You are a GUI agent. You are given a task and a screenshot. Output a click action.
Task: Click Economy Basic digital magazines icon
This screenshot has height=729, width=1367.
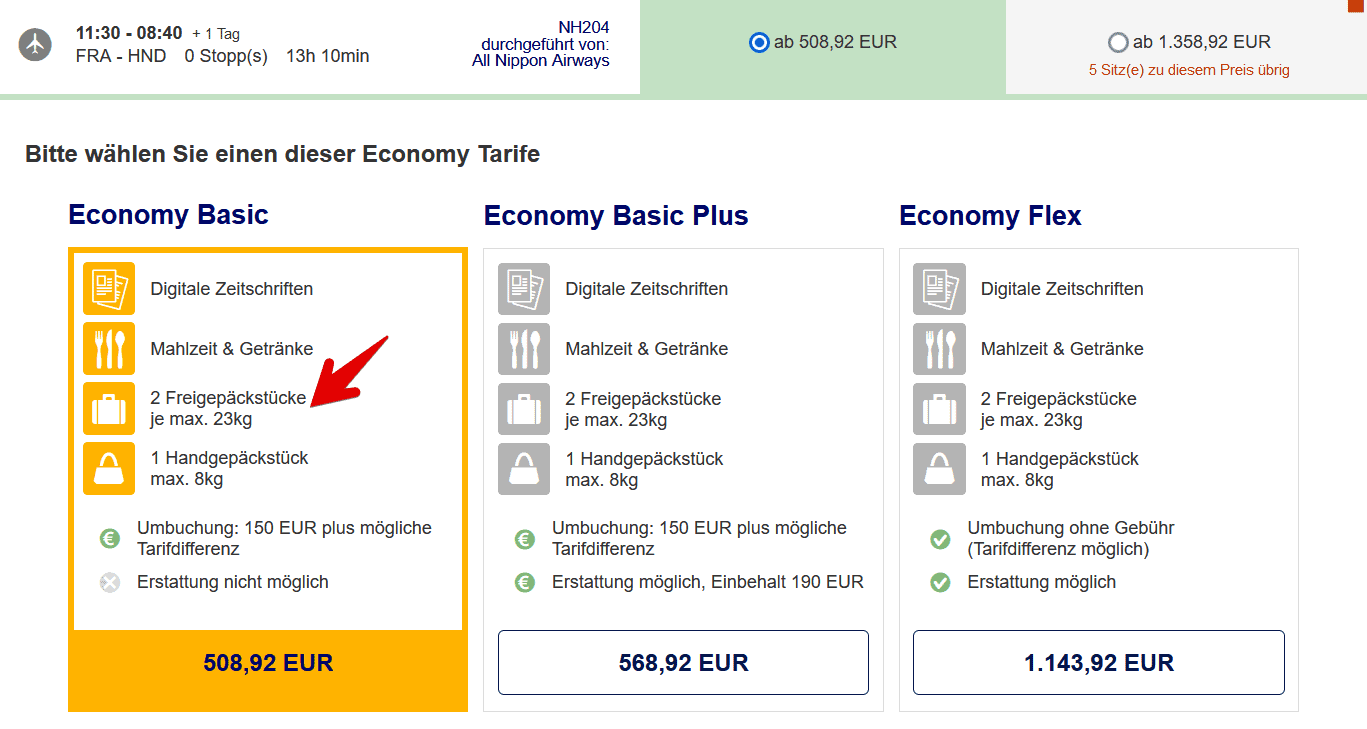click(x=109, y=288)
